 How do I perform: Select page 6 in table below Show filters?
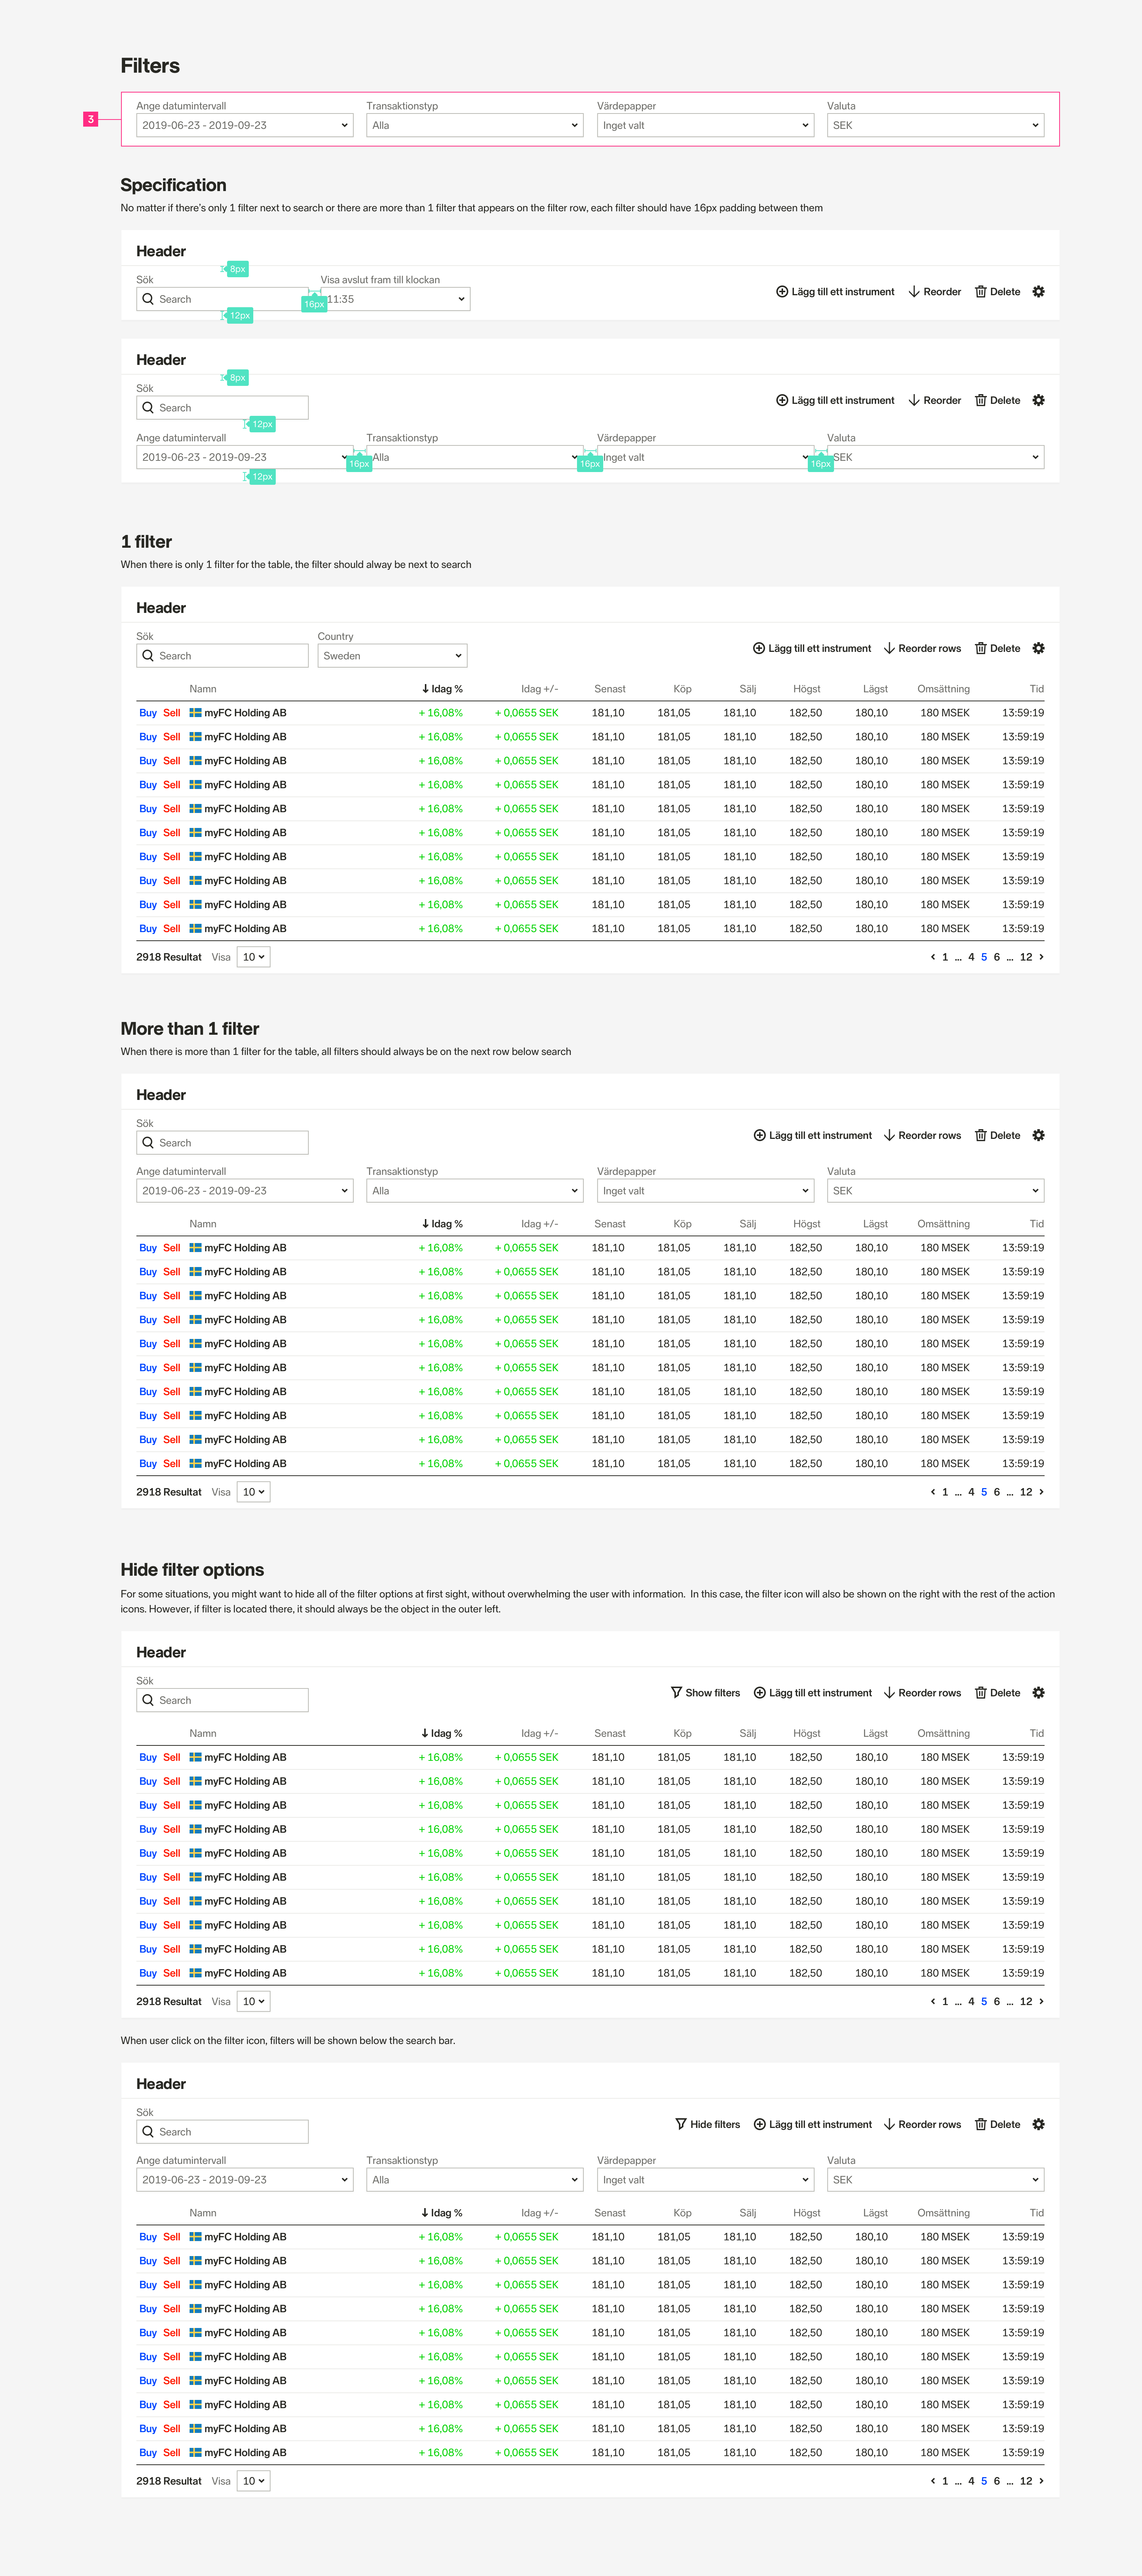tap(997, 2001)
